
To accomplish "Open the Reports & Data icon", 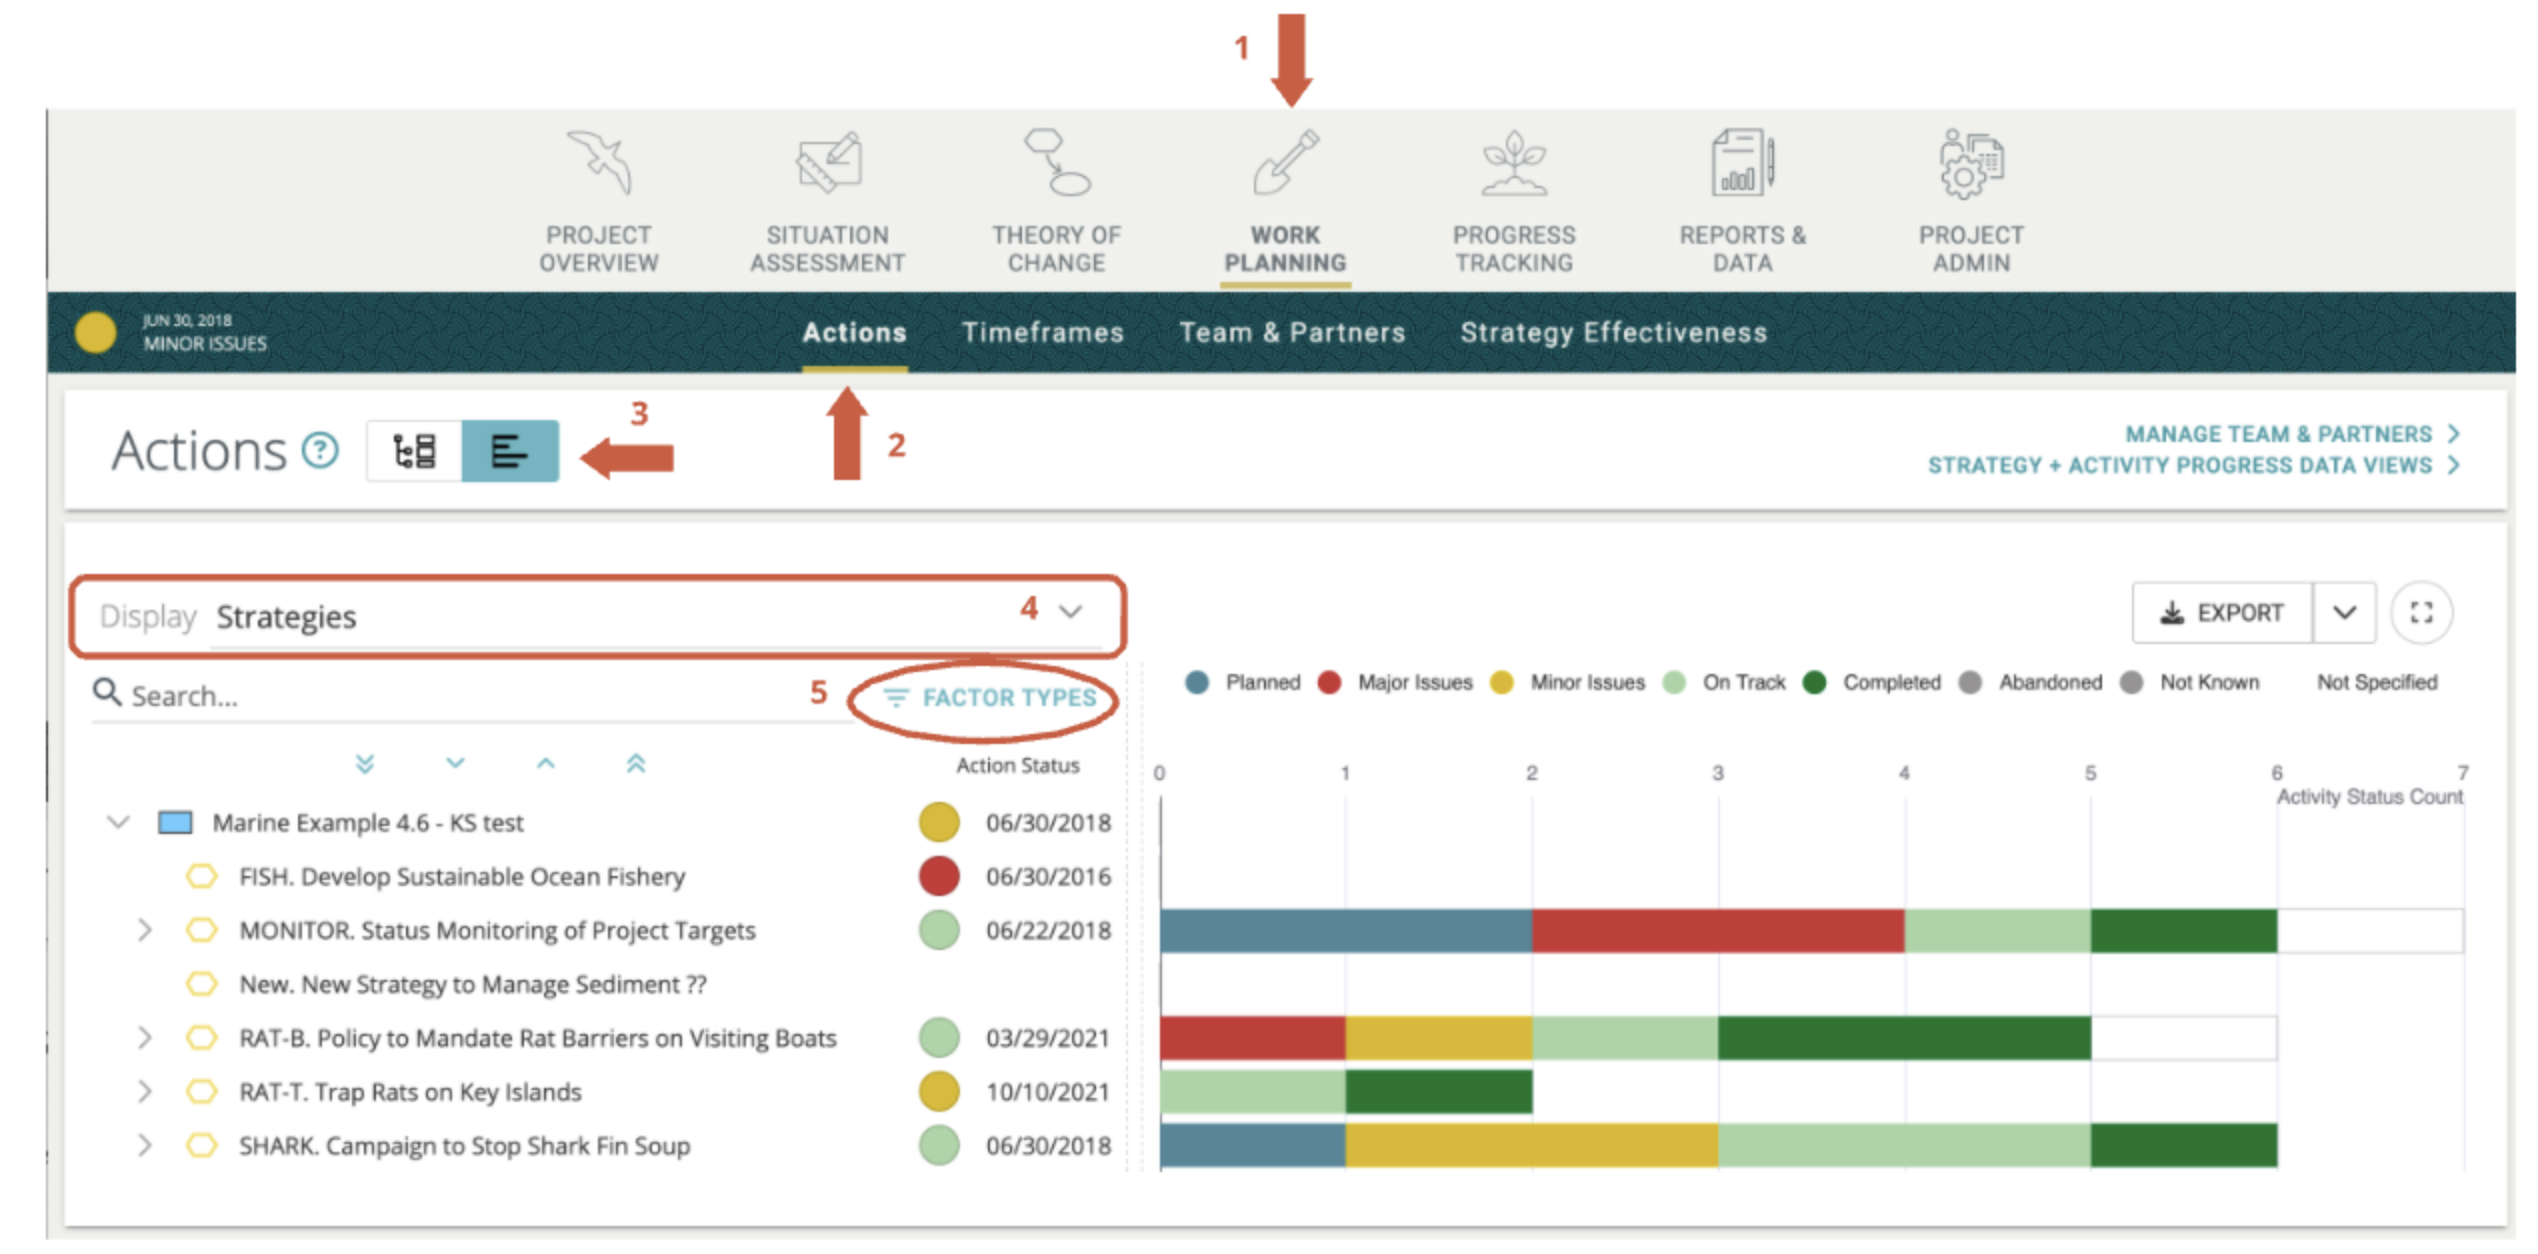I will click(x=1742, y=162).
